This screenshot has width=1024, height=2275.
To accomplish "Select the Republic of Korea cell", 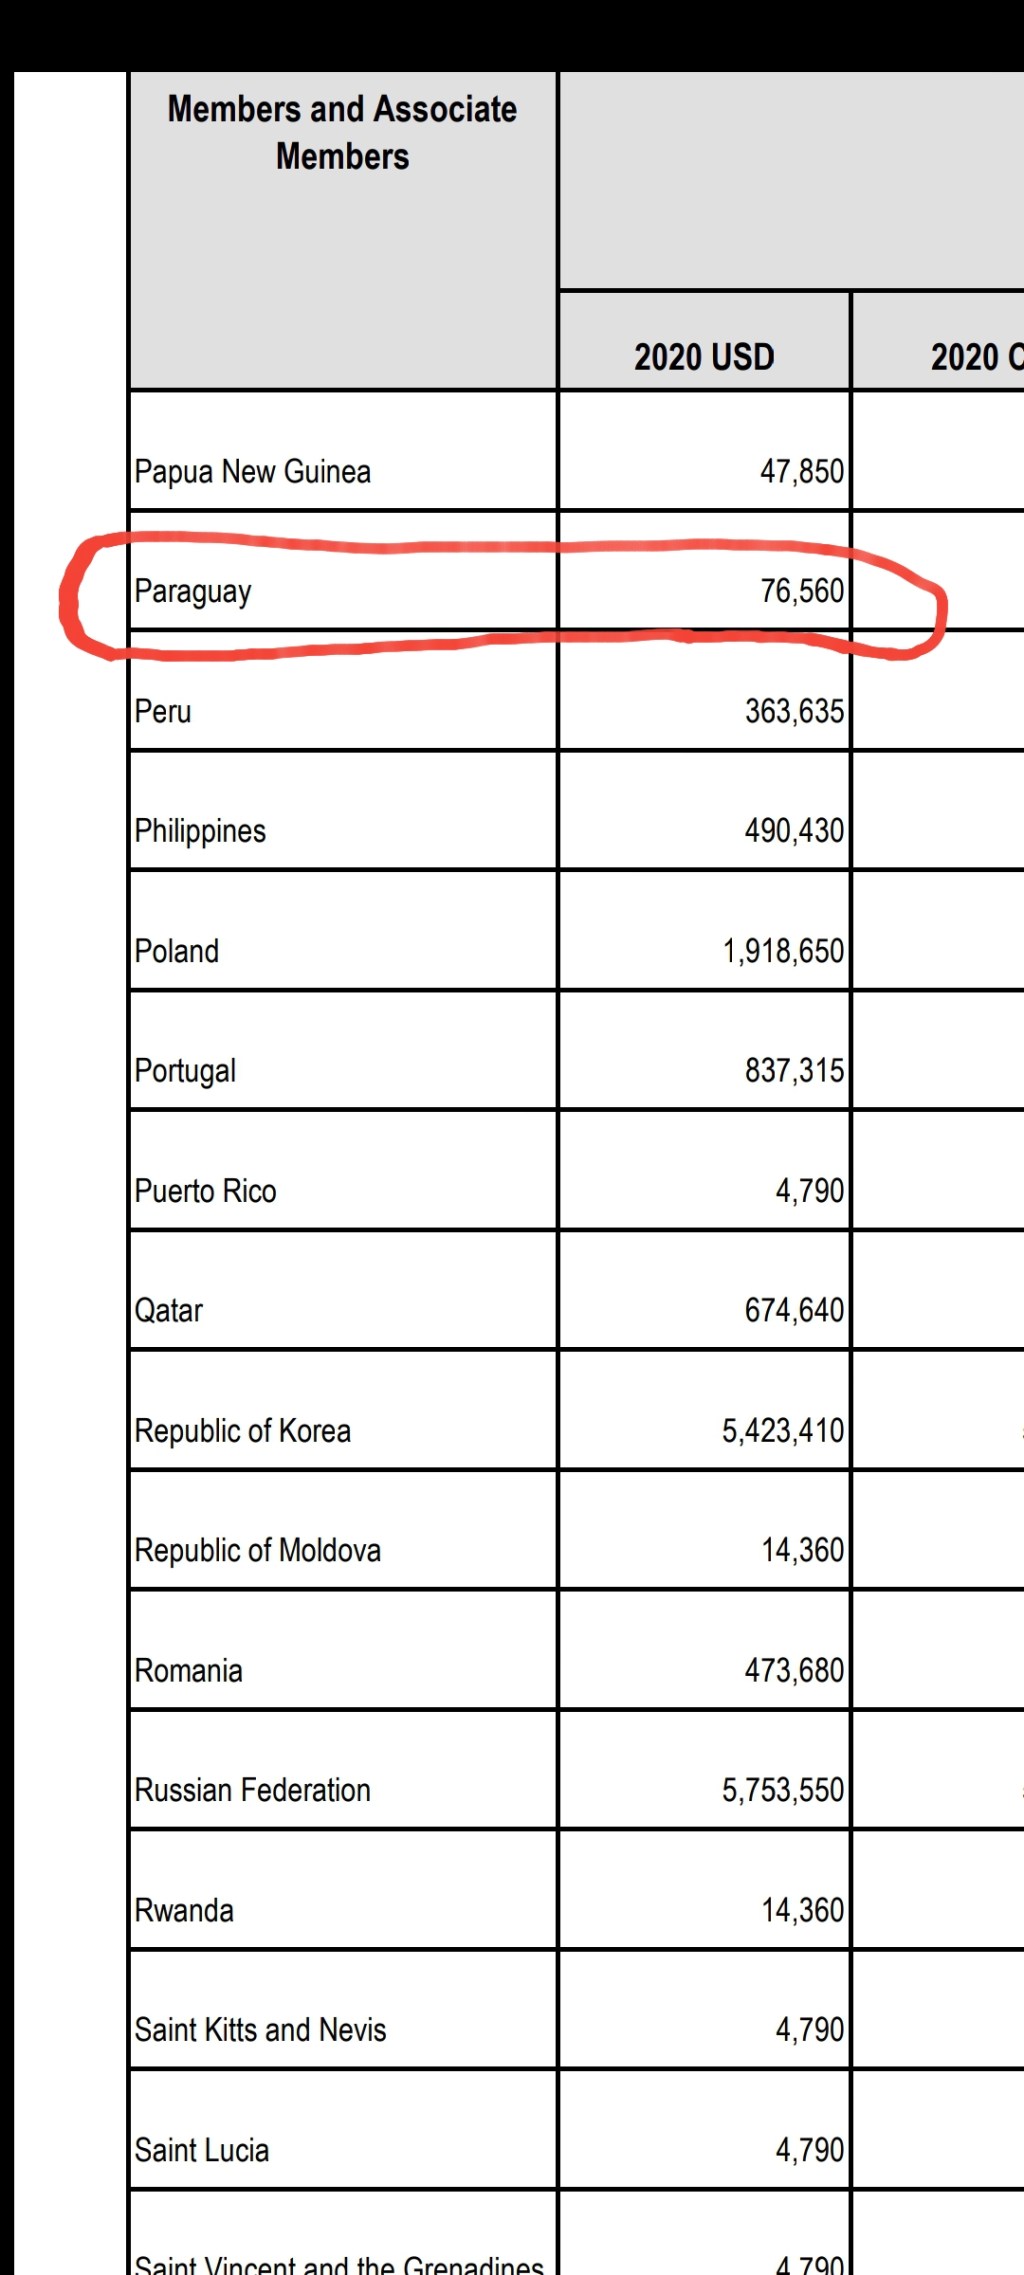I will point(243,1431).
